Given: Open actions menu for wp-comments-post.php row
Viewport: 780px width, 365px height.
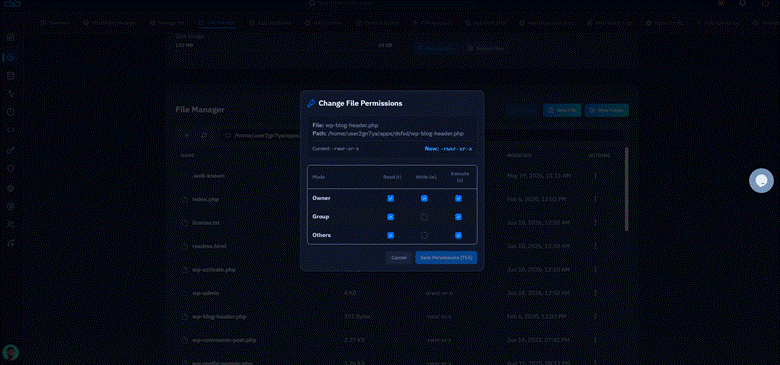Looking at the screenshot, I should point(595,340).
